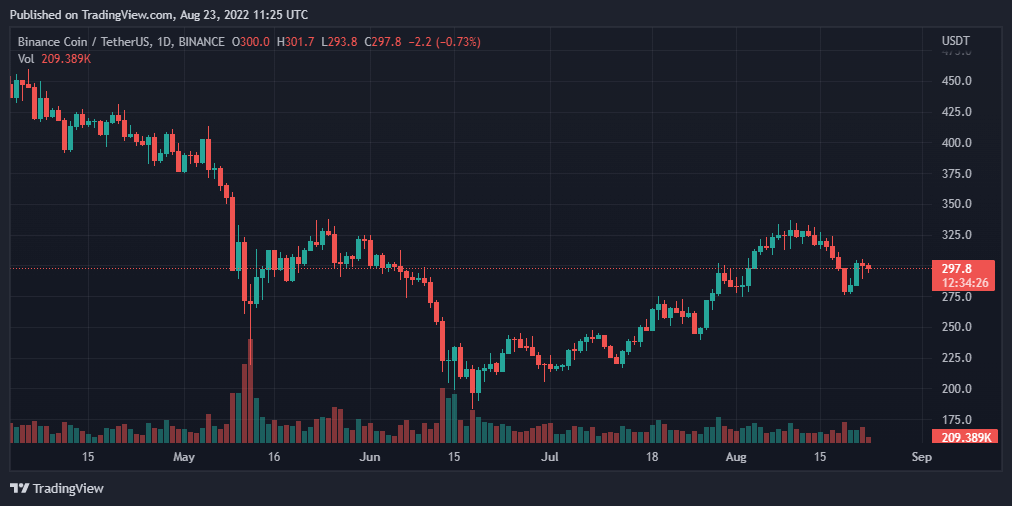Viewport: 1012px width, 506px height.
Task: Click the 375.0 price axis label
Action: pos(956,174)
